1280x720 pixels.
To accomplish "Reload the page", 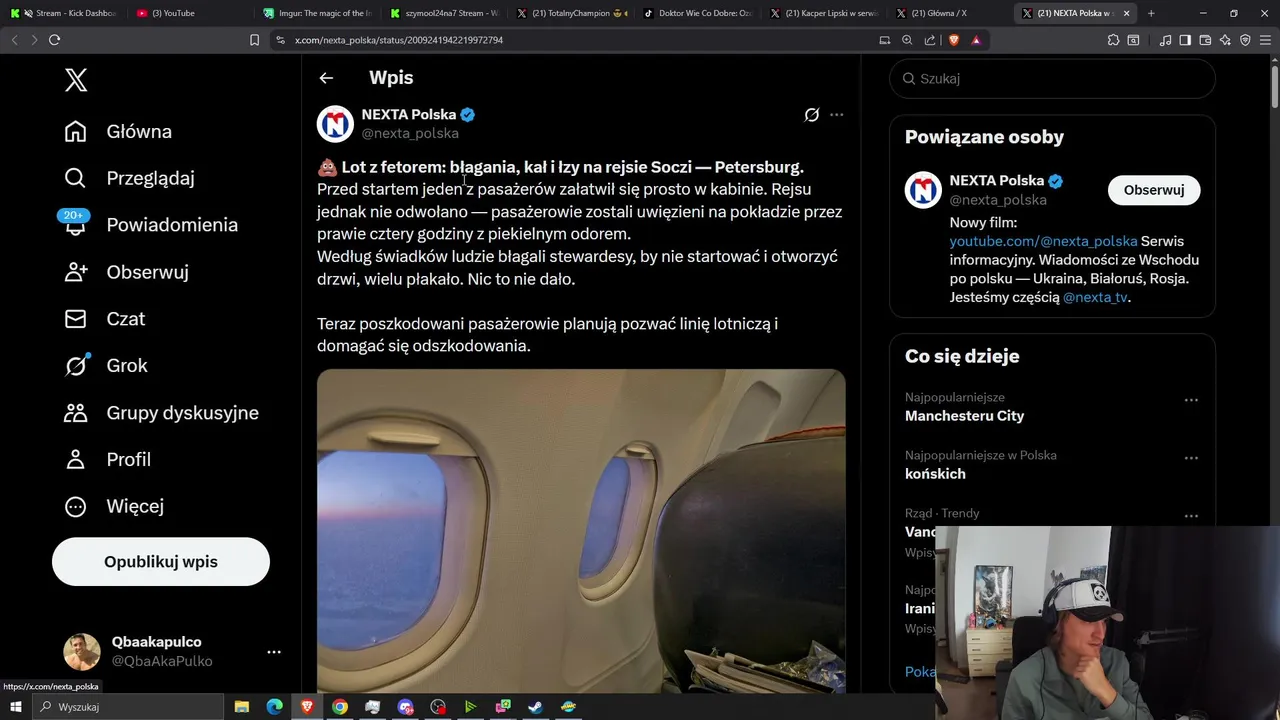I will (x=54, y=40).
